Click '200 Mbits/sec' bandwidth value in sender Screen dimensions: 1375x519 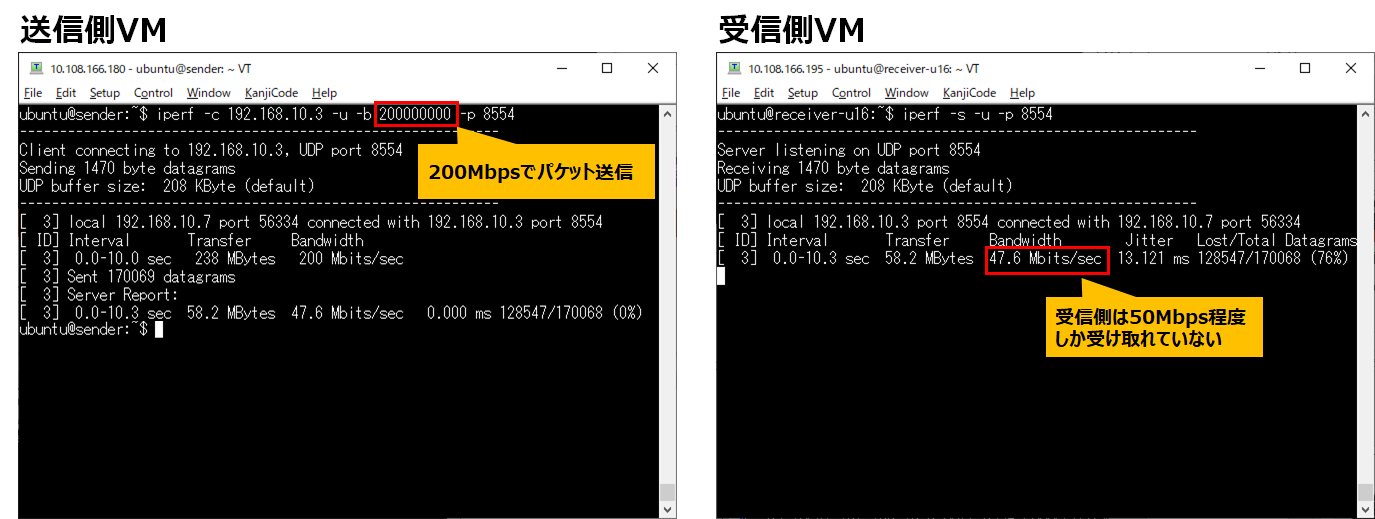pyautogui.click(x=351, y=259)
